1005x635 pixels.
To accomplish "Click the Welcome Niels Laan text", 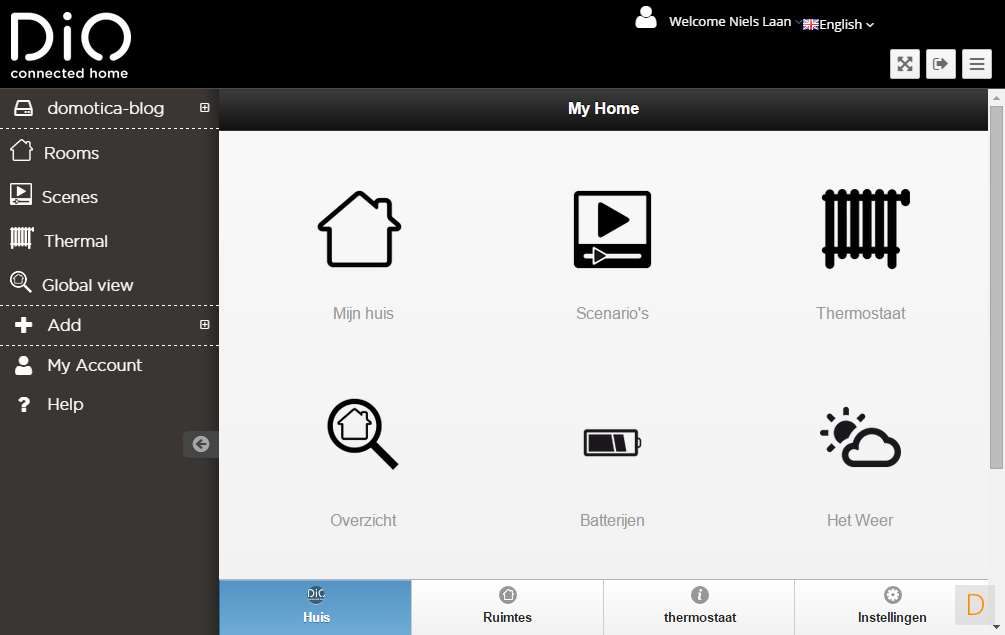I will [730, 22].
